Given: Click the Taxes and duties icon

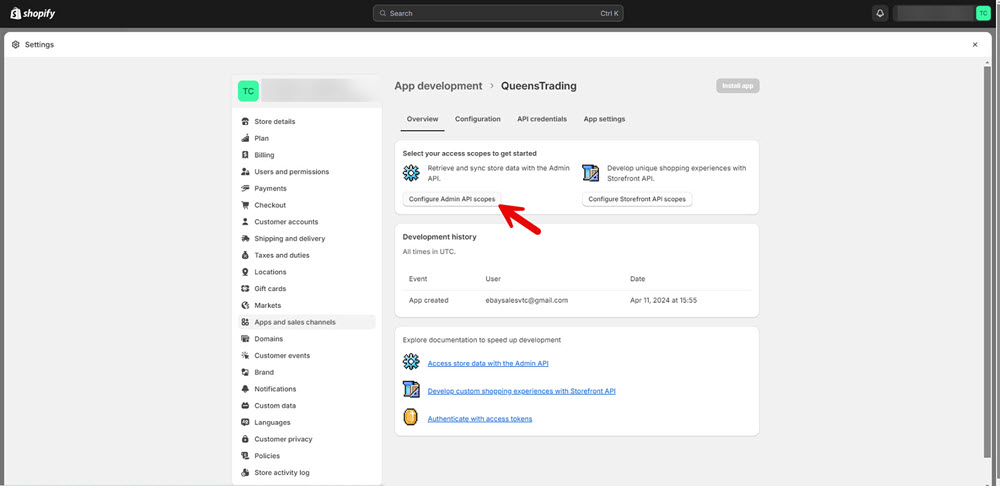Looking at the screenshot, I should 245,255.
